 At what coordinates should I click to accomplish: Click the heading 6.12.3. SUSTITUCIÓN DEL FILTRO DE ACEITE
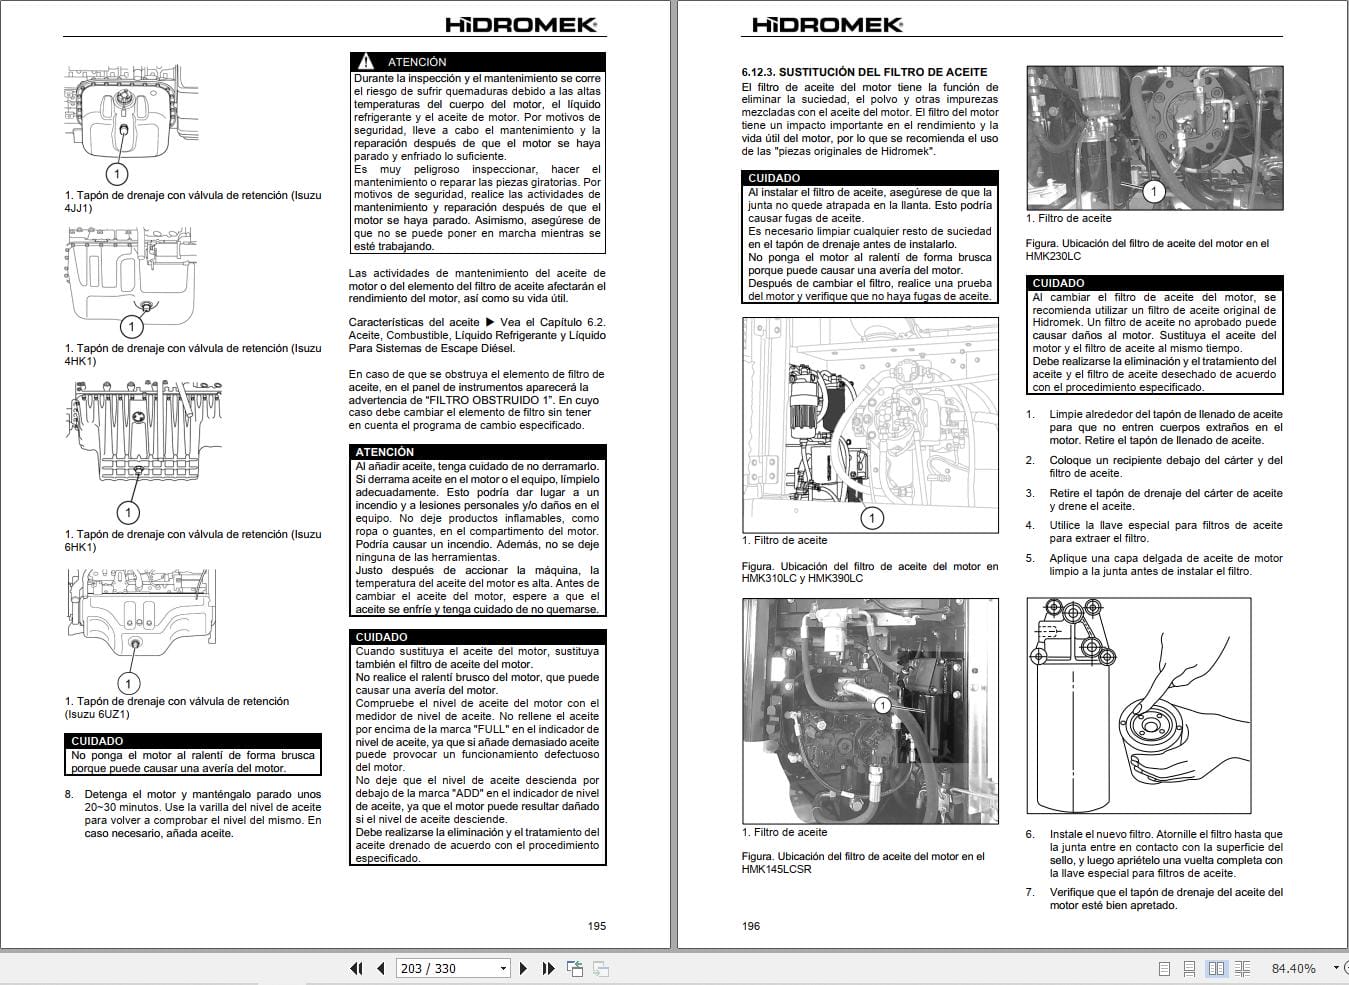pyautogui.click(x=864, y=72)
